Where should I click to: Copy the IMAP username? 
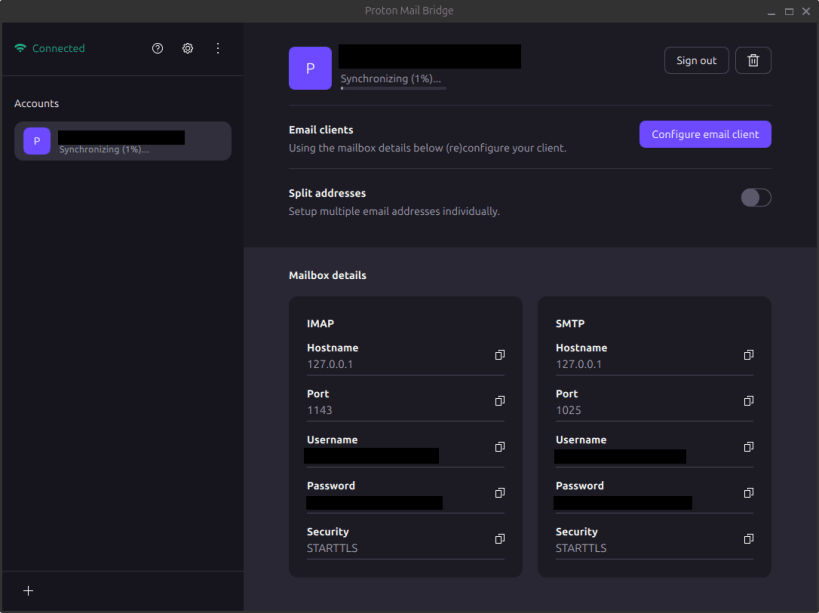pyautogui.click(x=500, y=447)
